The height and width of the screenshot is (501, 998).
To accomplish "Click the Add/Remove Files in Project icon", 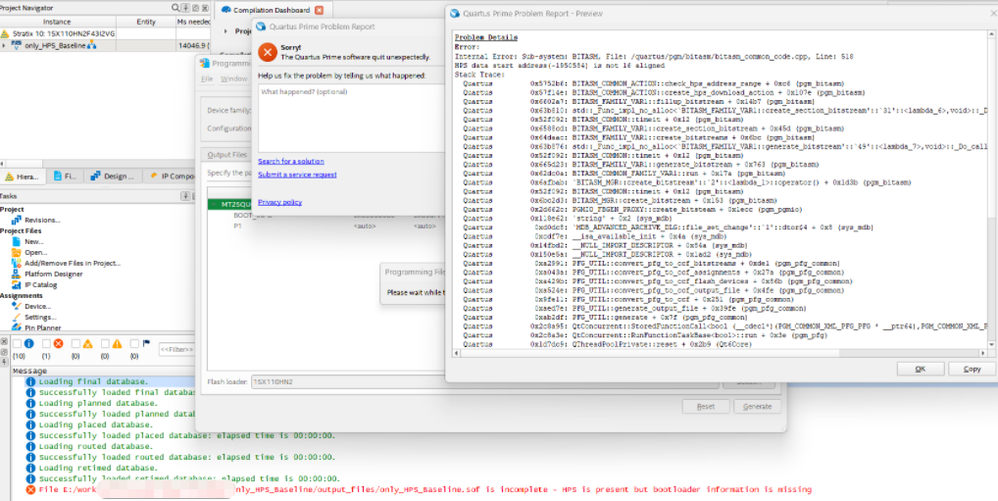I will (17, 263).
